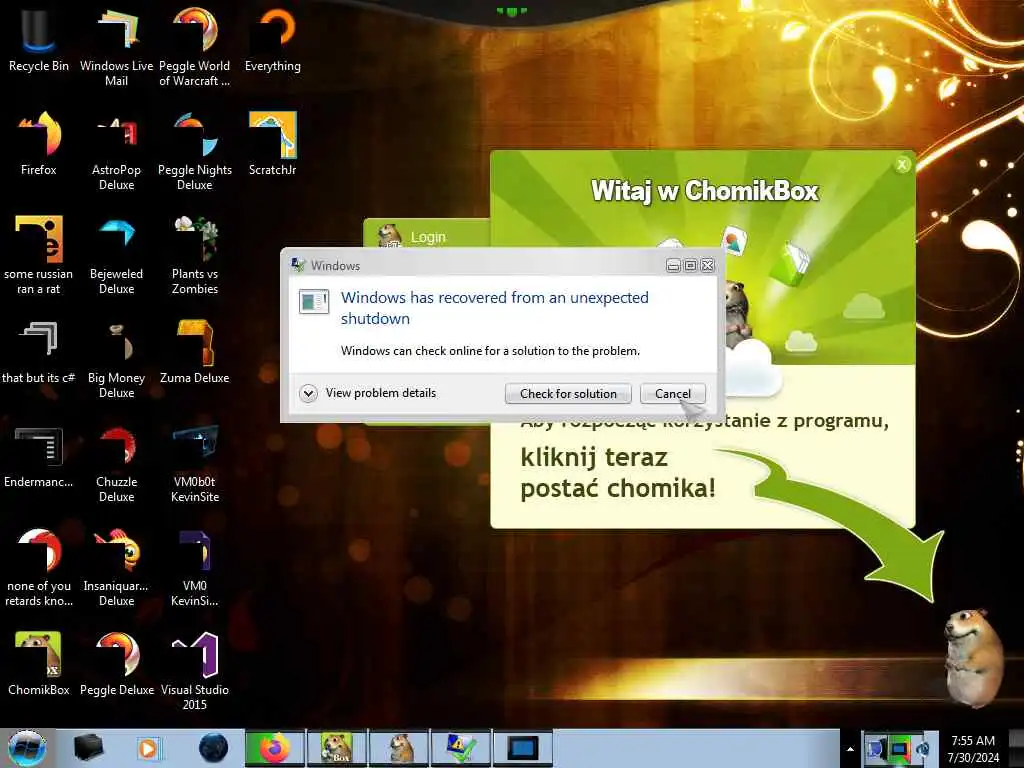Click the Login header in ChomikBox window

(428, 237)
